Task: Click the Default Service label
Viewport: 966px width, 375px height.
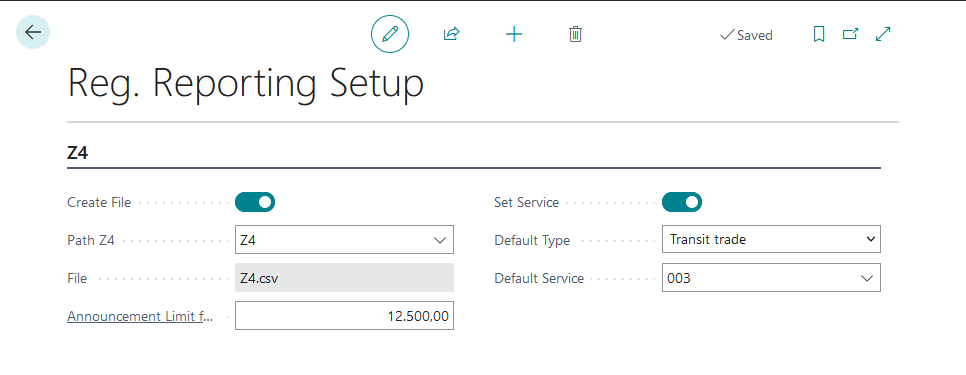Action: tap(539, 278)
